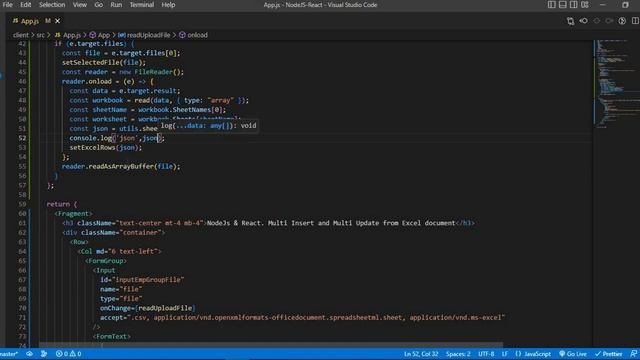
Task: Click 'Spaces: 2' indentation setting
Action: [458, 354]
